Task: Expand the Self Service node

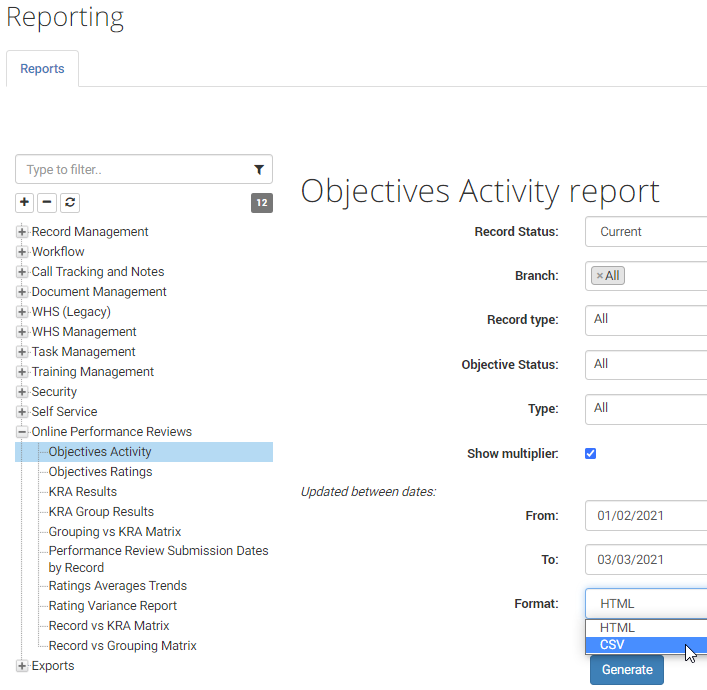Action: (22, 412)
